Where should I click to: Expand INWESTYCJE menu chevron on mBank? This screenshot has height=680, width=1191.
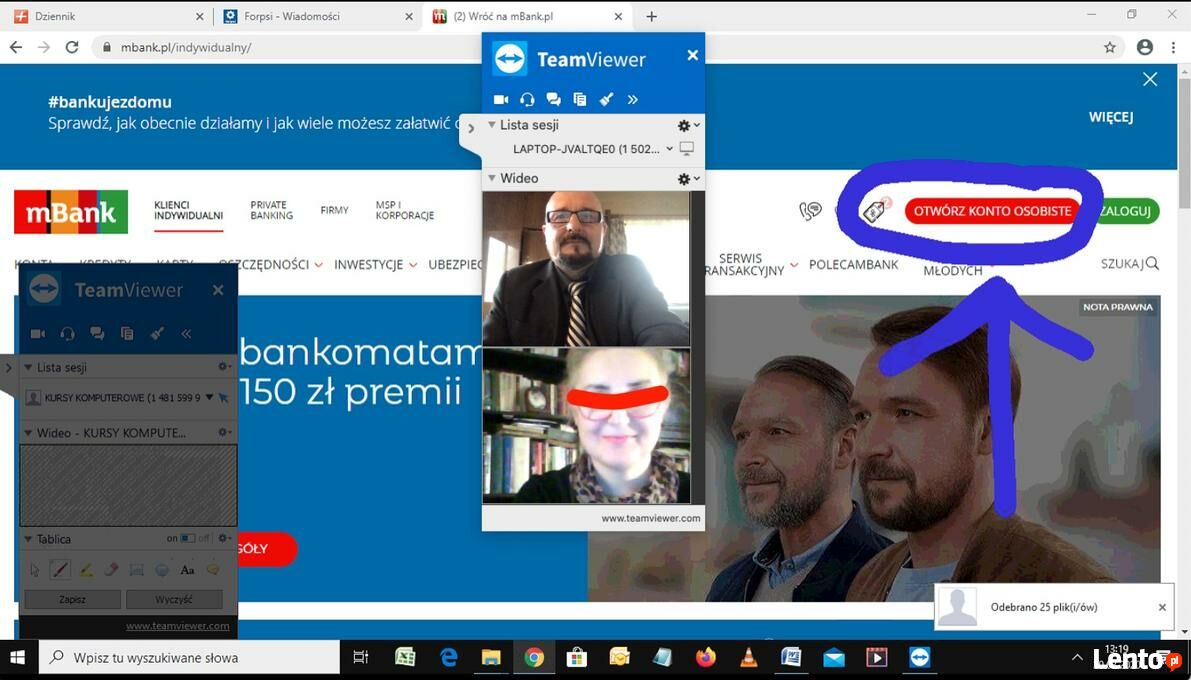click(x=413, y=264)
